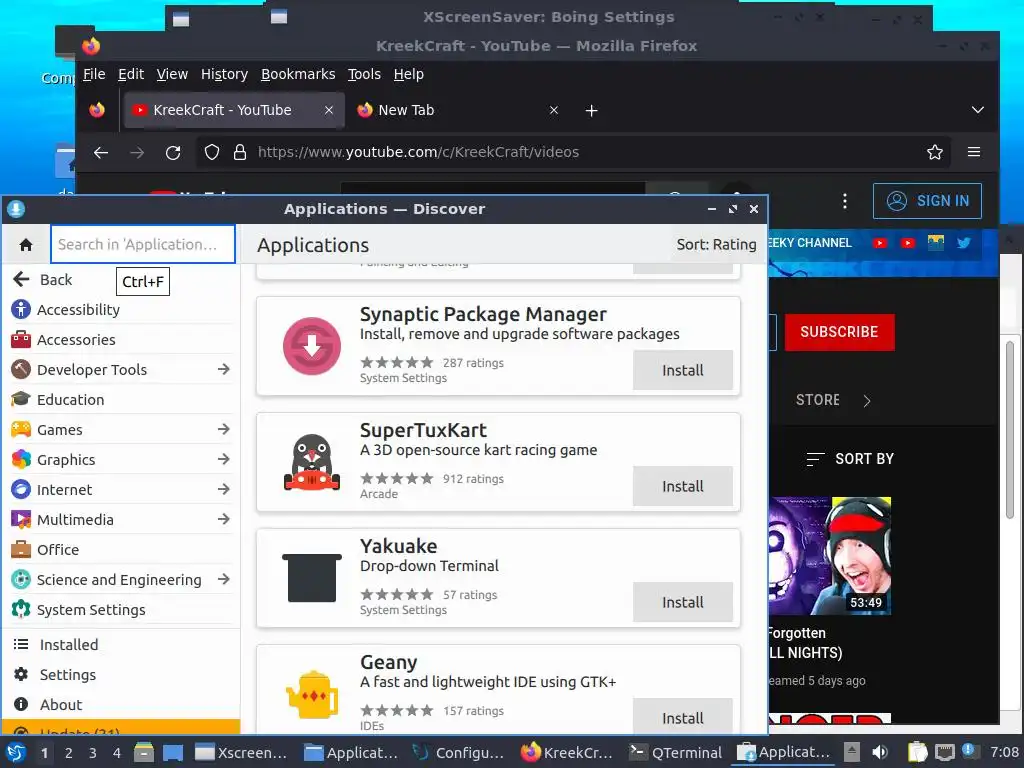The width and height of the screenshot is (1024, 768).
Task: Install Synaptic Package Manager
Action: click(x=682, y=370)
